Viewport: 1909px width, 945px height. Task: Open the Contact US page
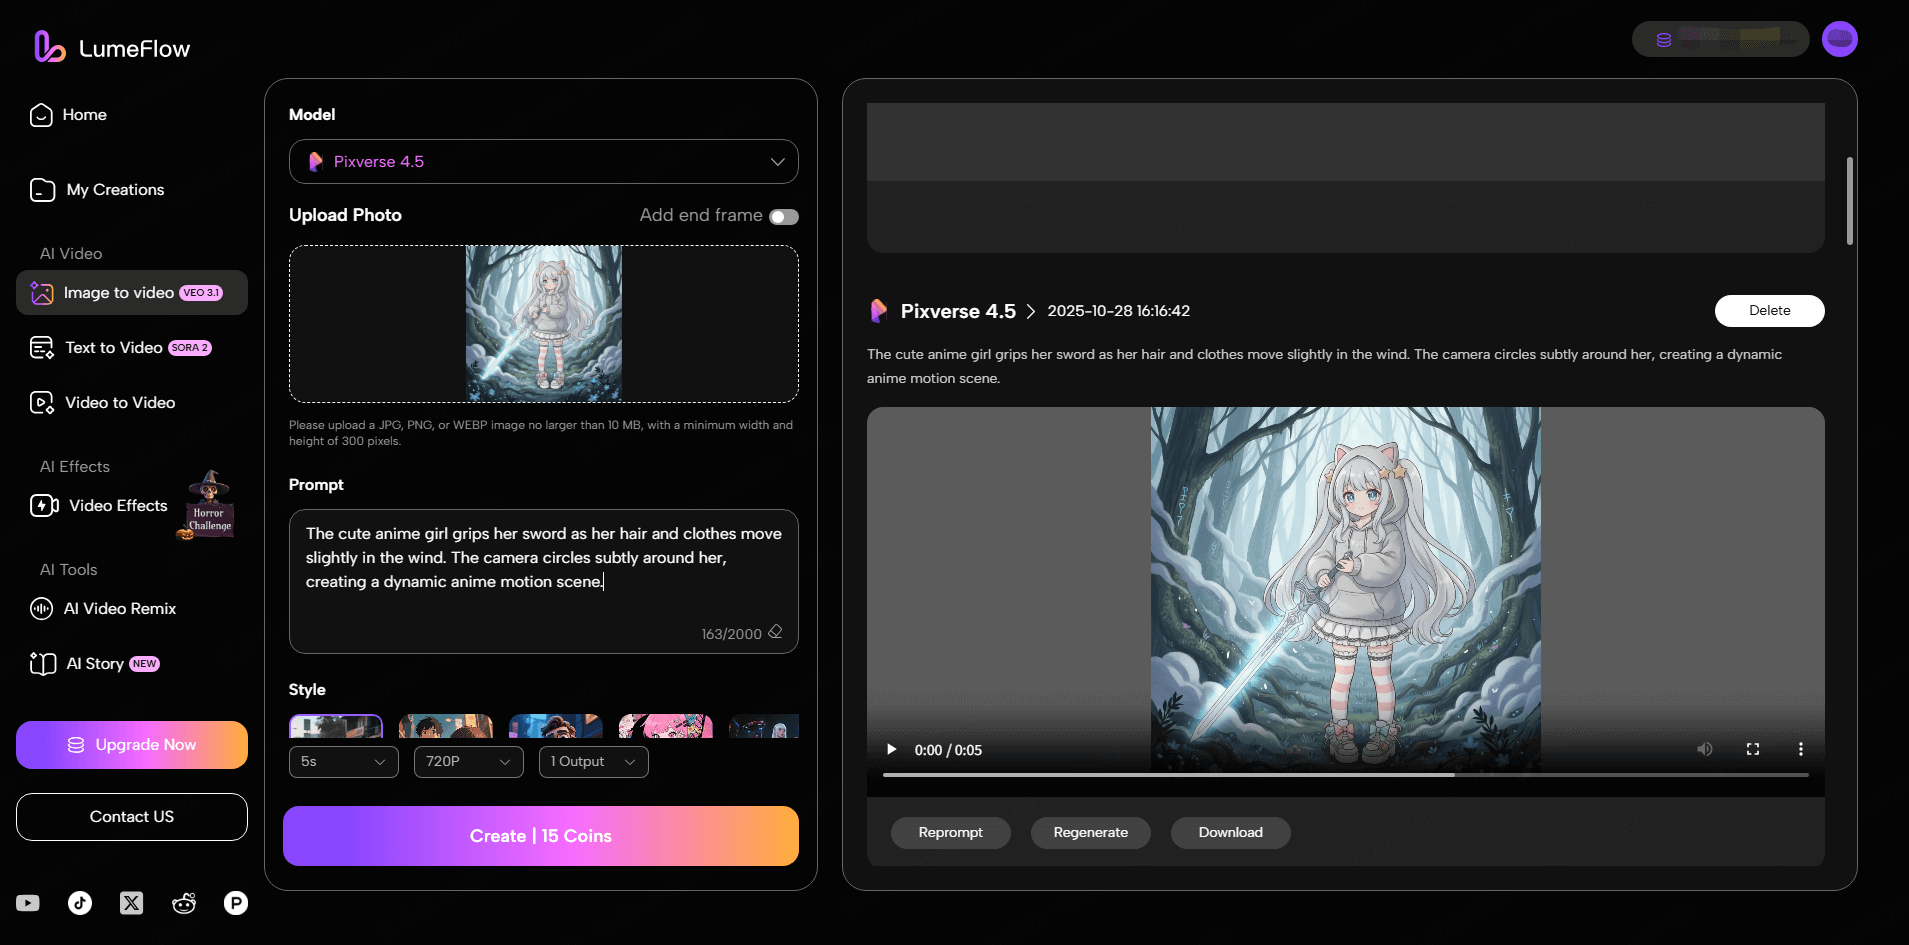131,816
